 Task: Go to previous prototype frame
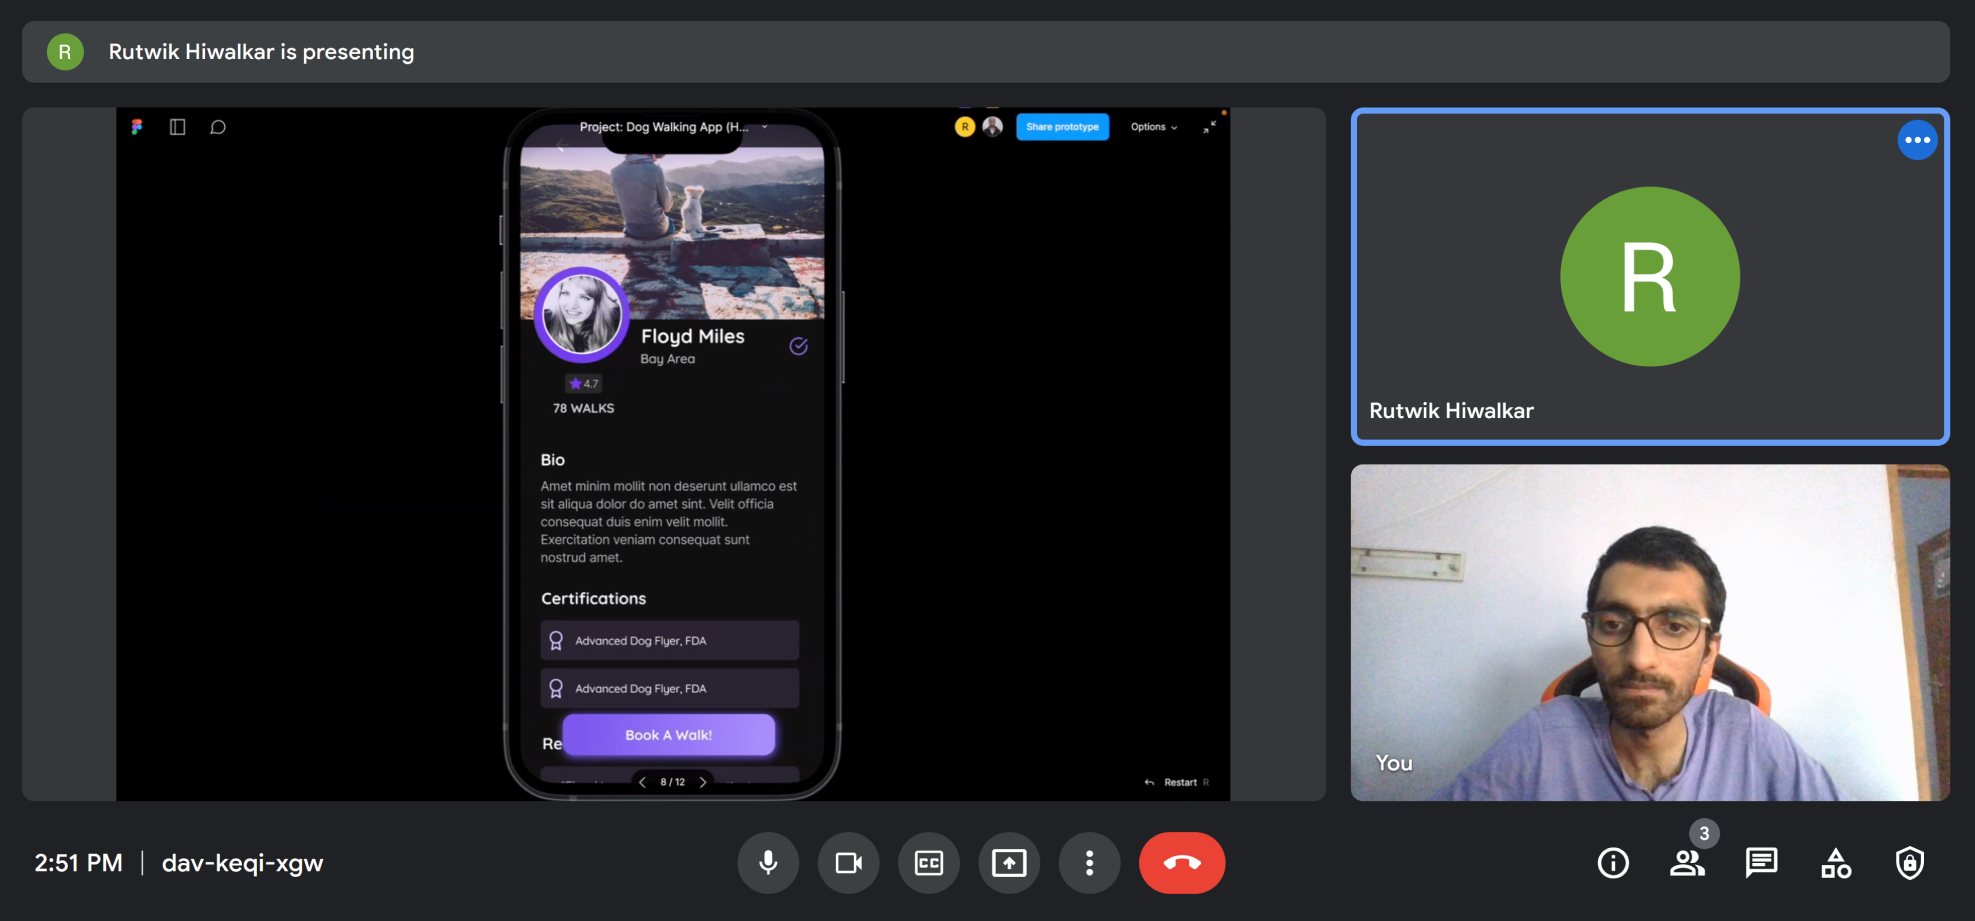tap(642, 782)
